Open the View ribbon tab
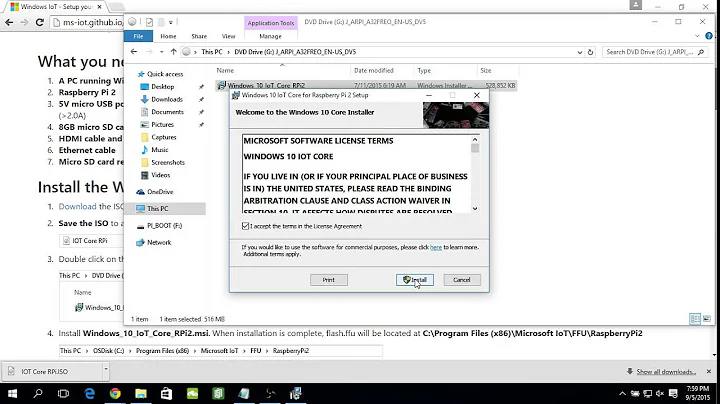The width and height of the screenshot is (720, 404). [x=228, y=36]
